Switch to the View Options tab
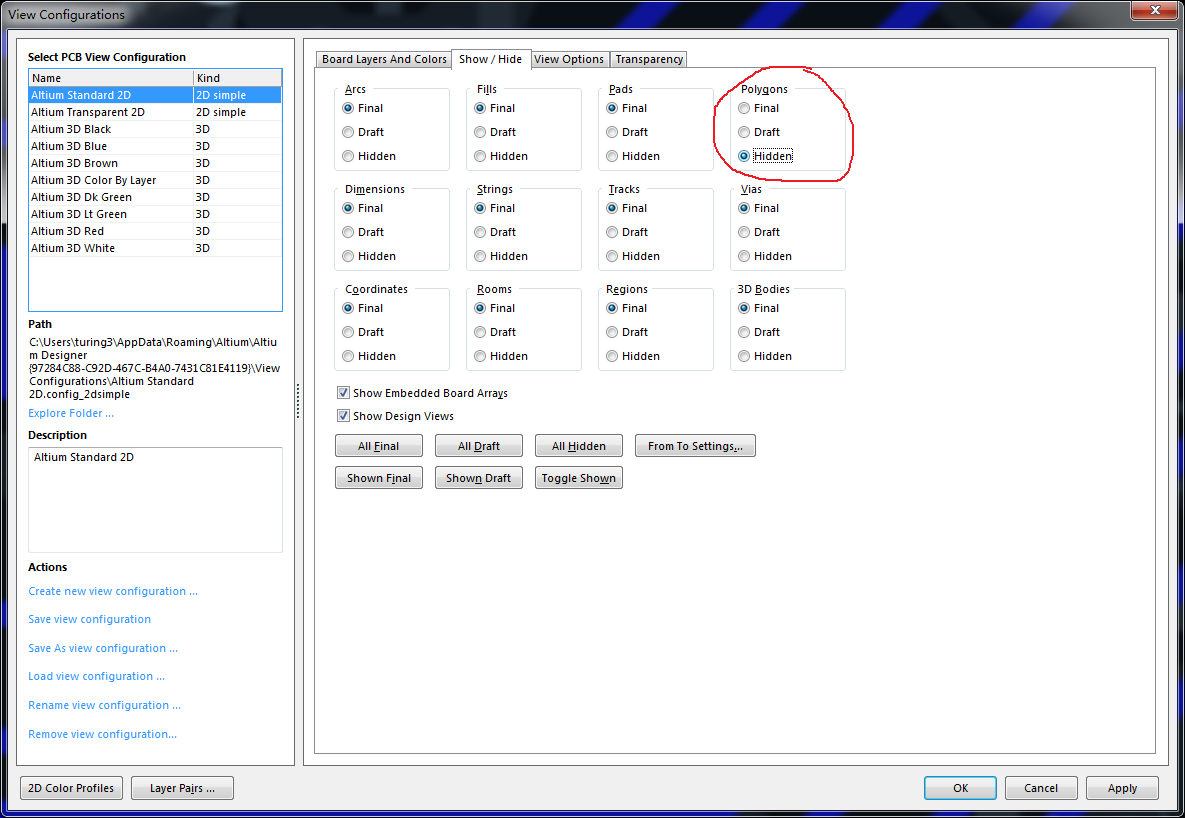The width and height of the screenshot is (1185, 818). point(569,59)
